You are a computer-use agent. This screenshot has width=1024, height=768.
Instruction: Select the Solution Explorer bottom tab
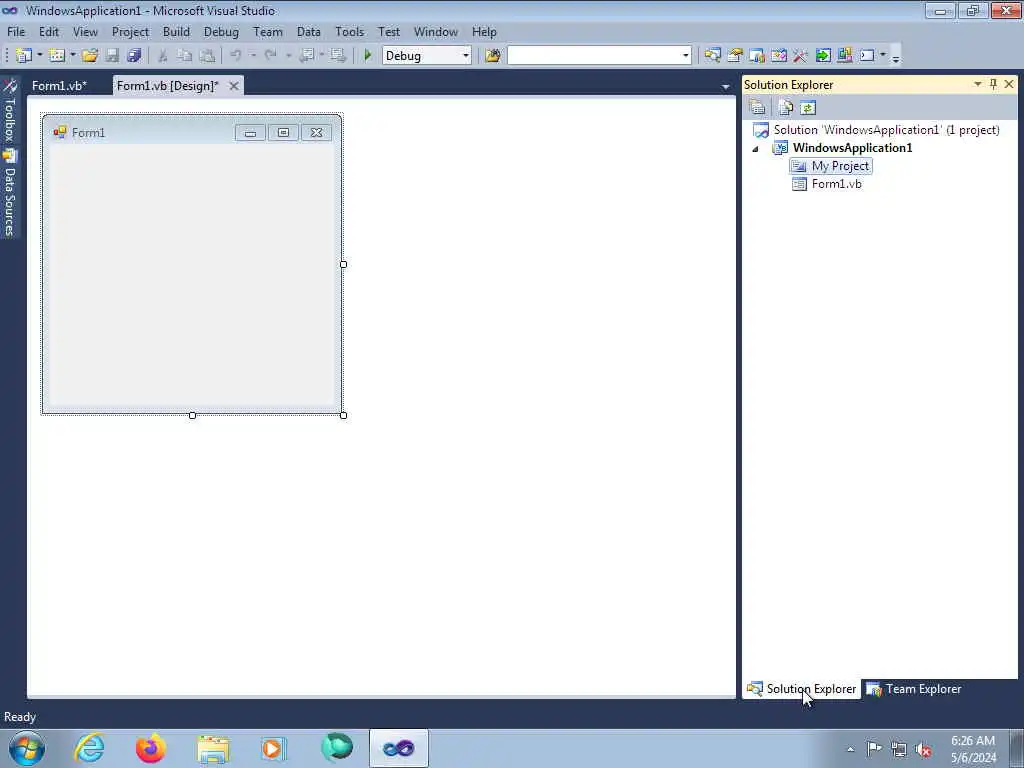click(x=802, y=689)
